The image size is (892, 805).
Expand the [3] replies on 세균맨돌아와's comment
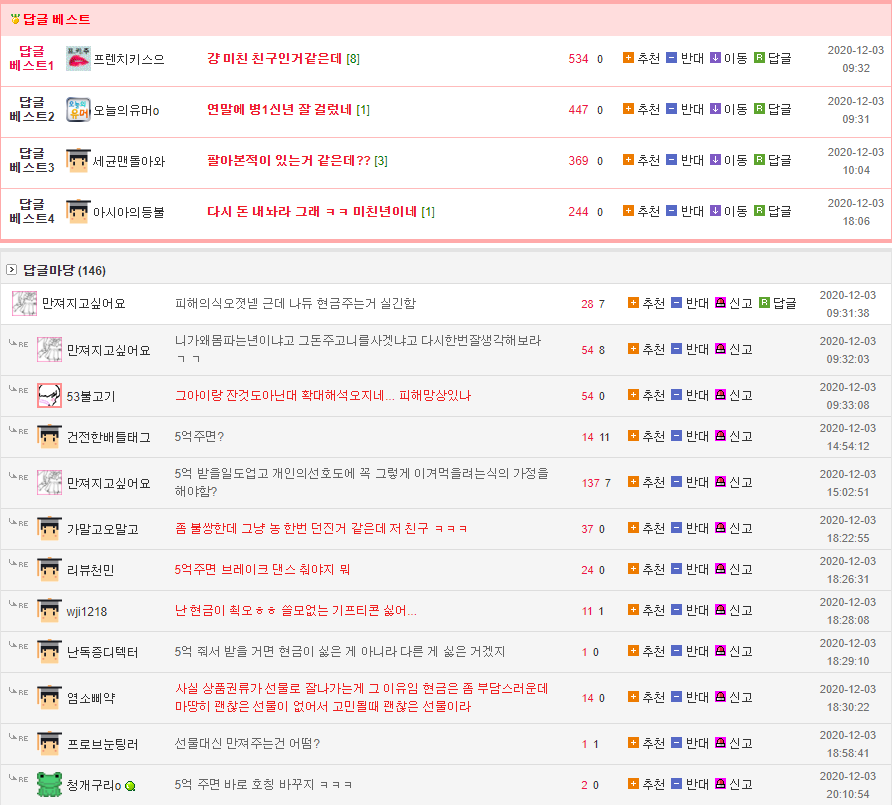tap(380, 161)
